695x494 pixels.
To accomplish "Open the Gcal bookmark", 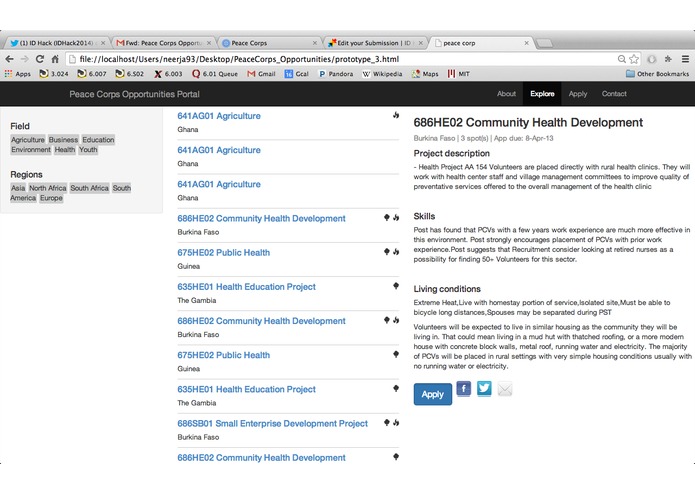I will point(297,74).
